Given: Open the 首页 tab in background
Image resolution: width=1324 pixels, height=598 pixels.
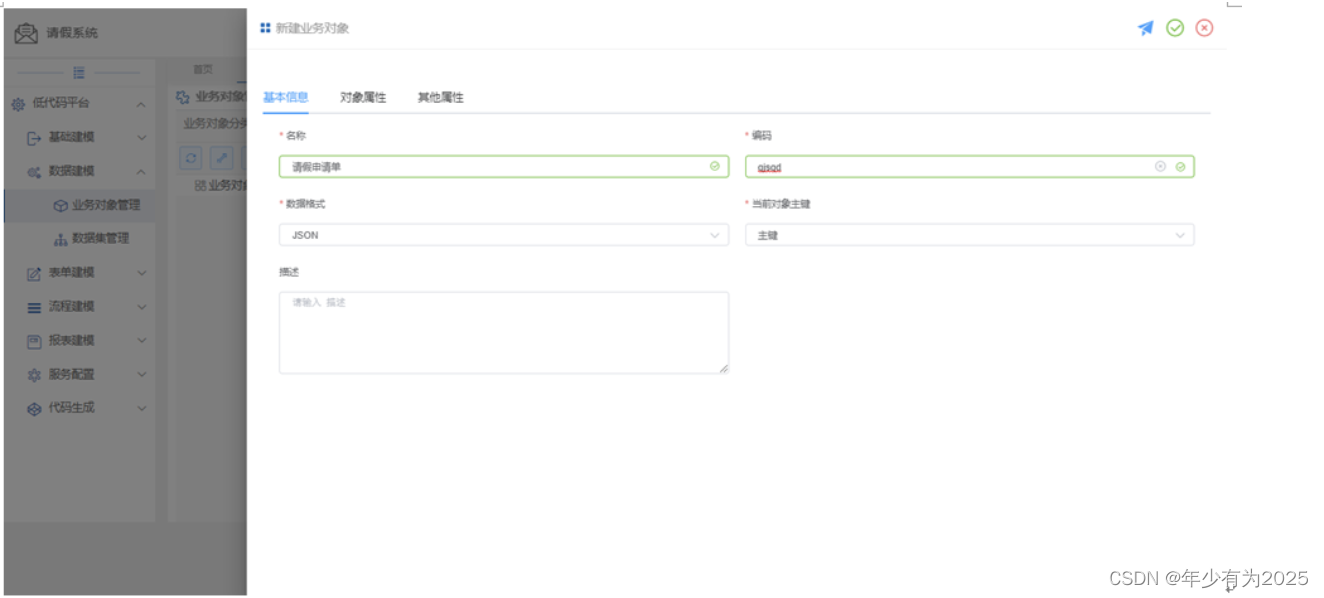Looking at the screenshot, I should click(203, 70).
